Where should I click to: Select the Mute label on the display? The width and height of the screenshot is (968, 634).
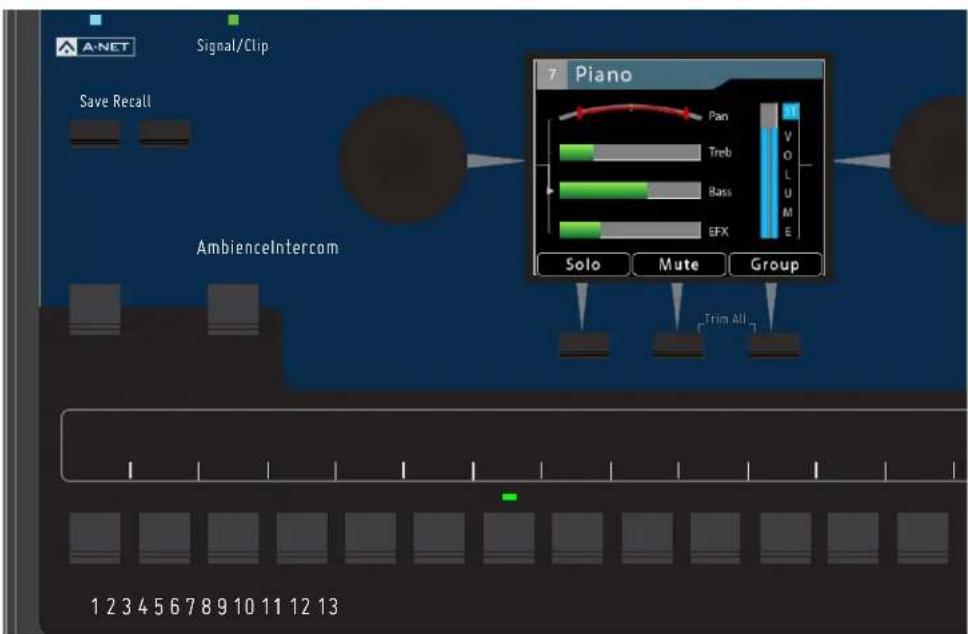(679, 264)
